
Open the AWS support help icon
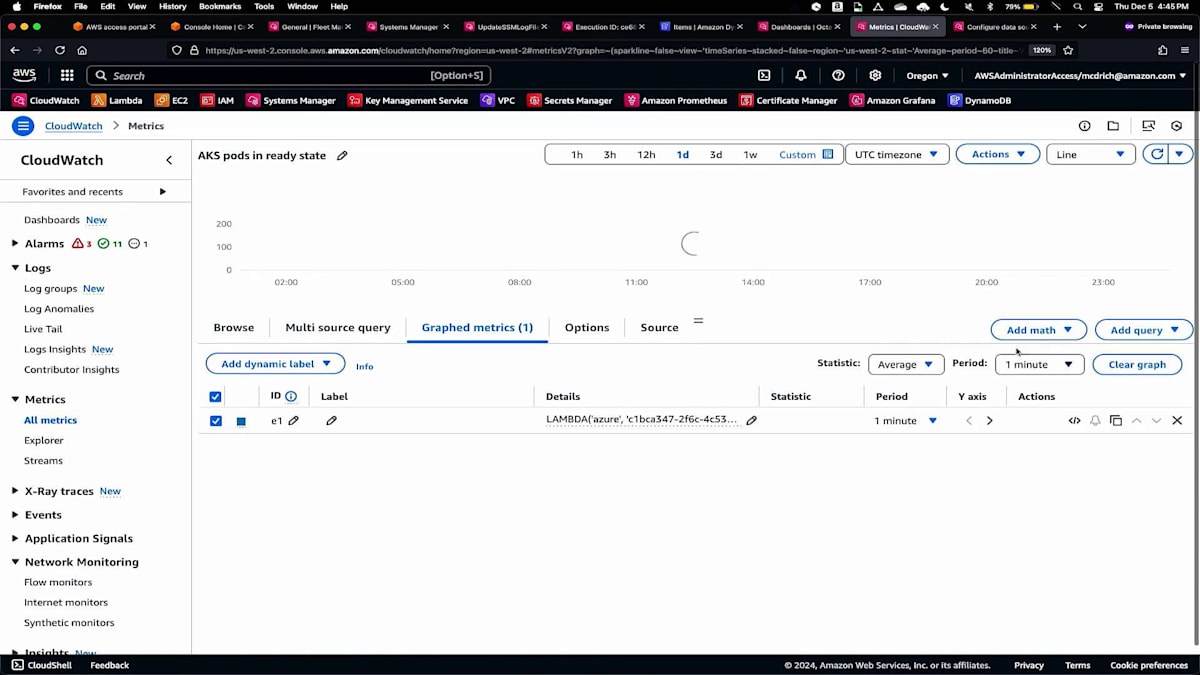point(838,75)
